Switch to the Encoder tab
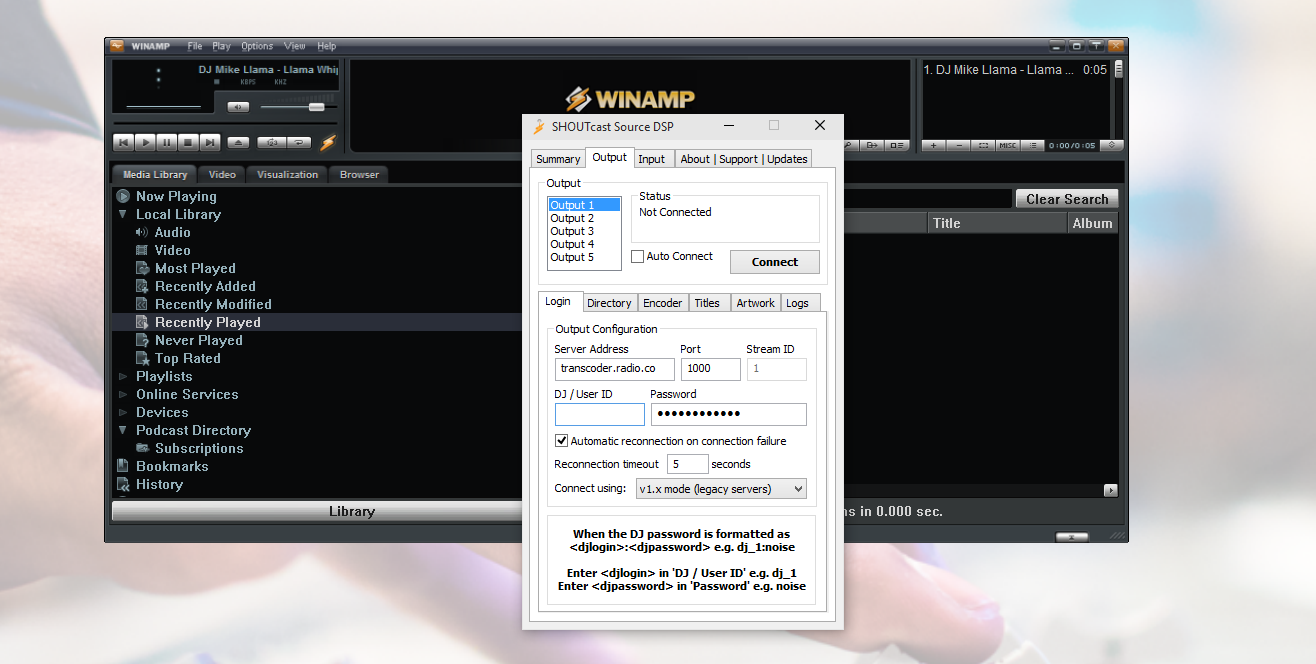 tap(662, 303)
